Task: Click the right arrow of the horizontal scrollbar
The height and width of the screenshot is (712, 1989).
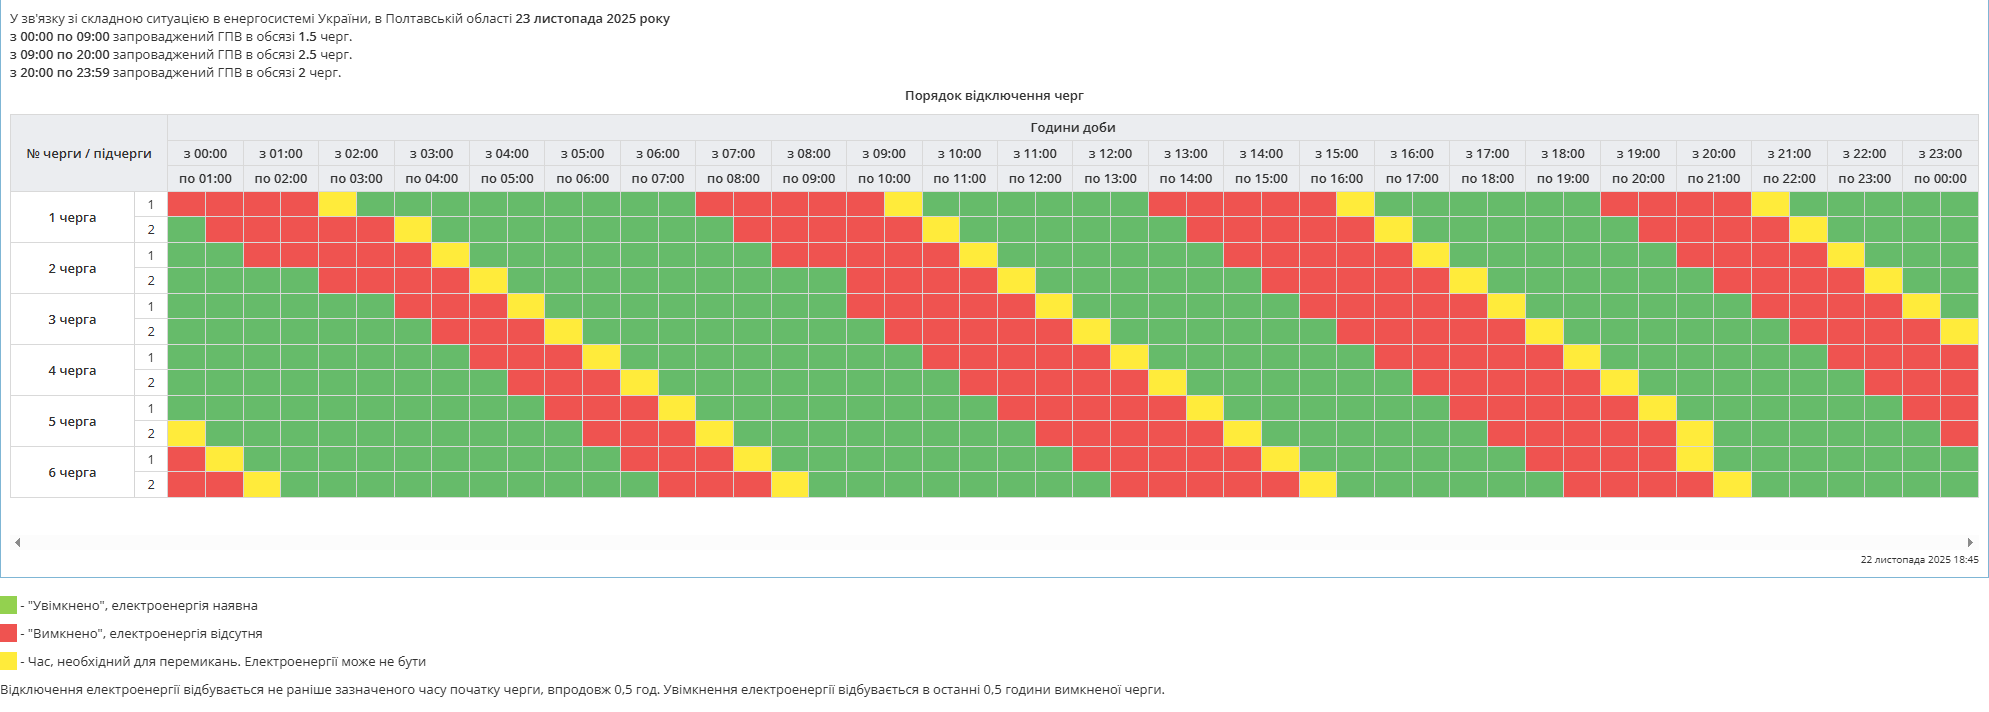Action: tap(1970, 542)
